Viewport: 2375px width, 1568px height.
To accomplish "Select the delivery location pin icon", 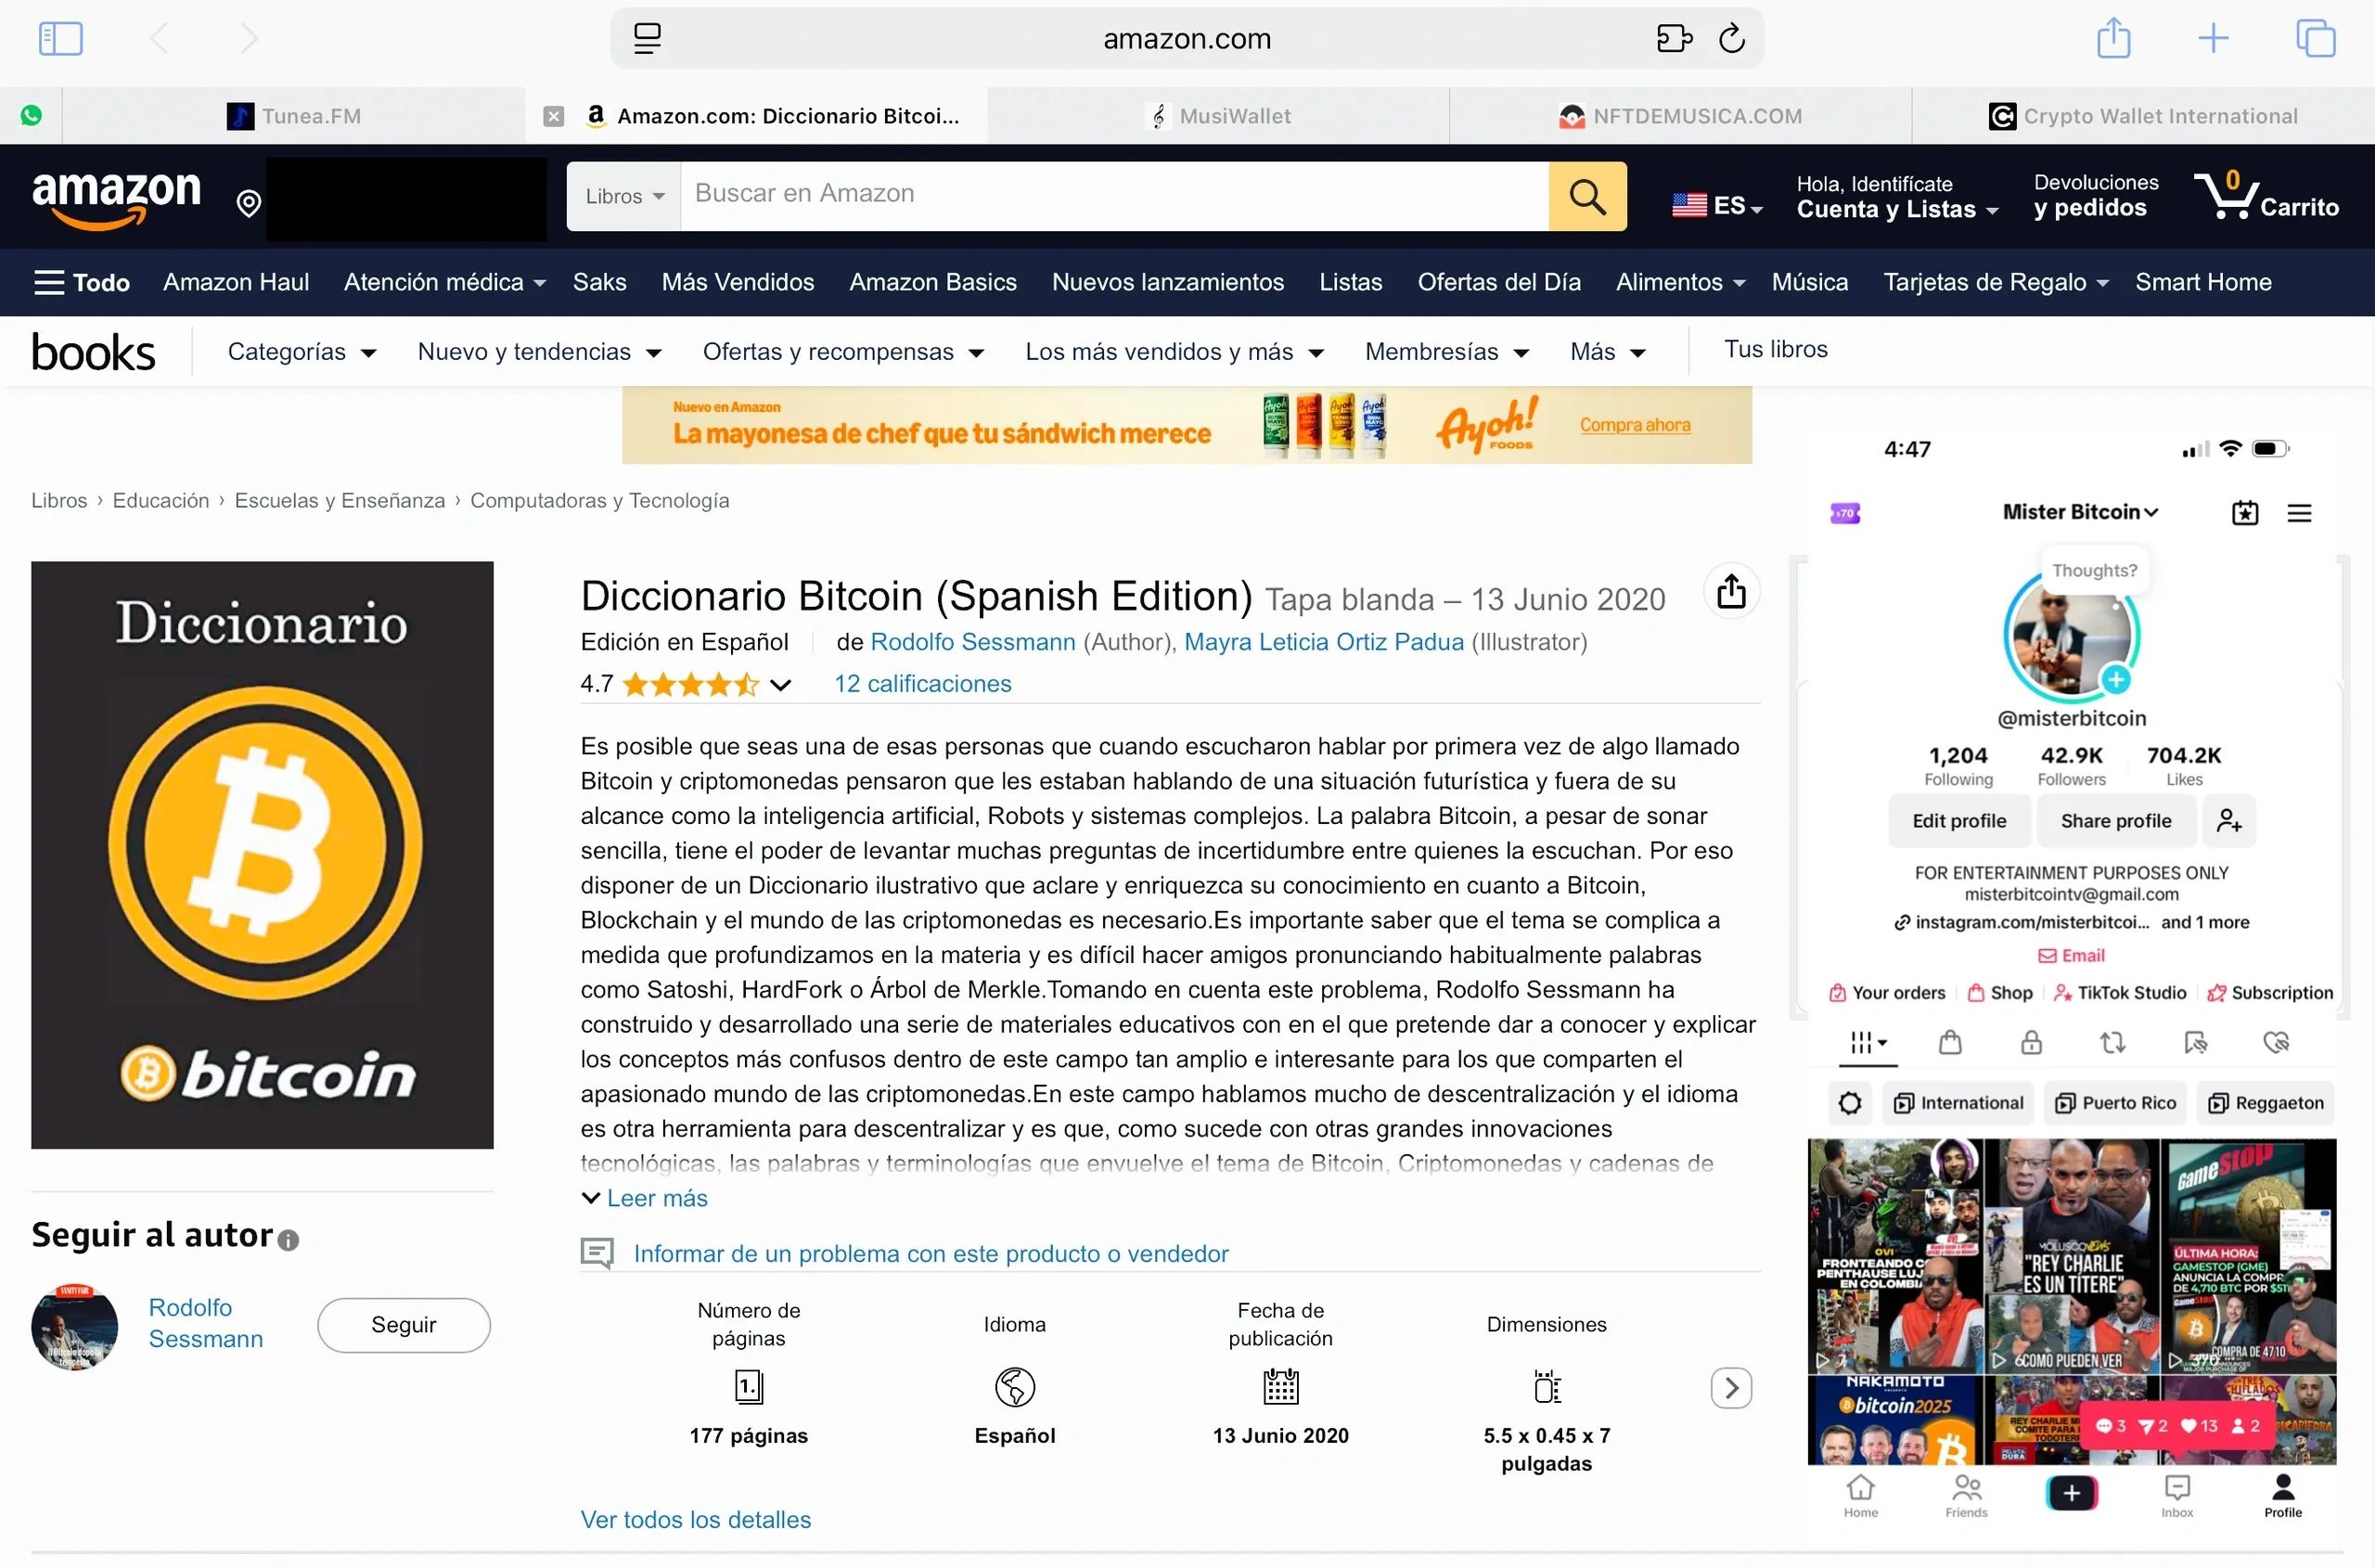I will 248,203.
